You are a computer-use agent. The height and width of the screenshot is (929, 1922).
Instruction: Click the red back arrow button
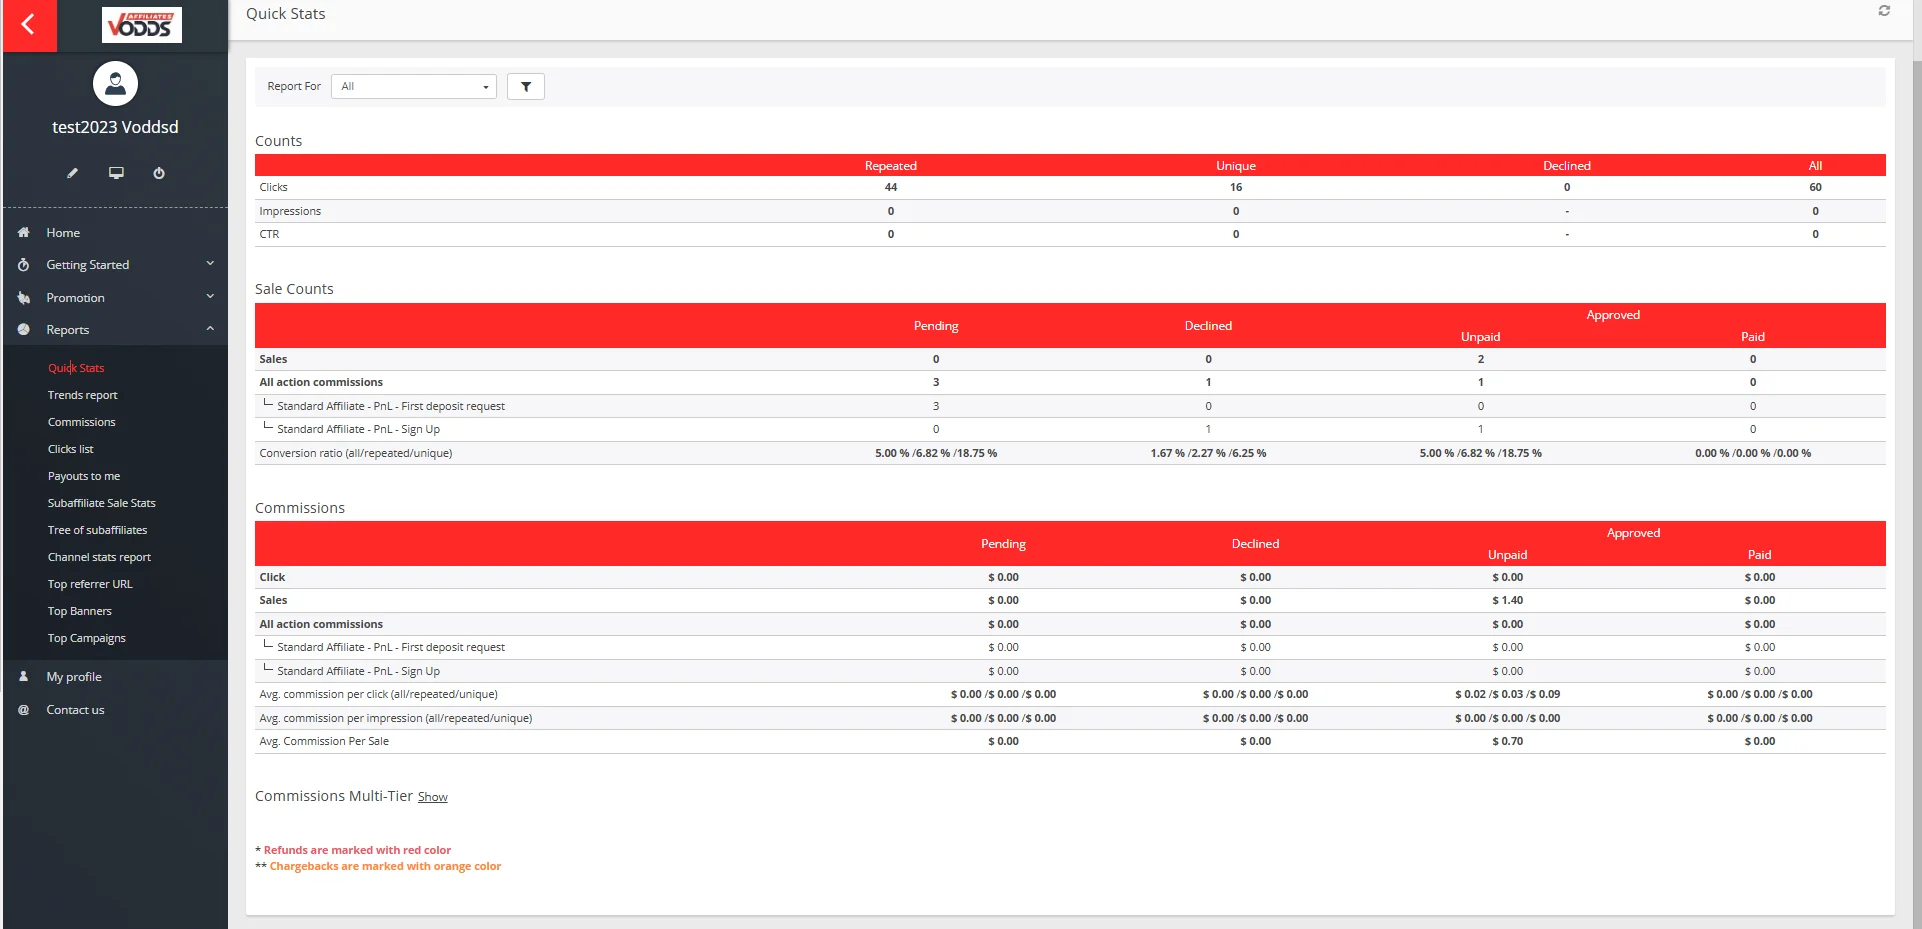coord(29,25)
